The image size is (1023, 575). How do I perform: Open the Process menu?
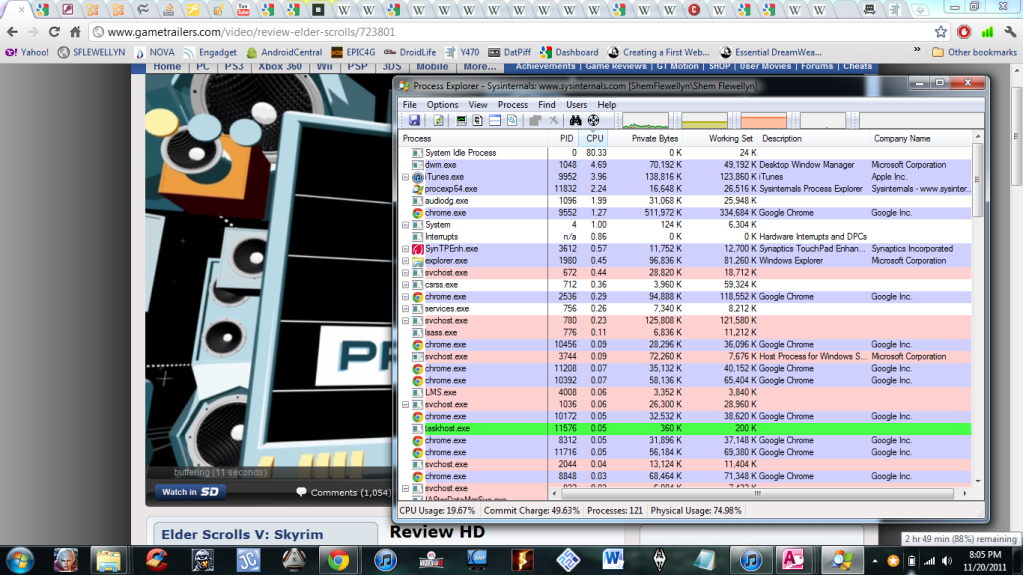tap(513, 104)
